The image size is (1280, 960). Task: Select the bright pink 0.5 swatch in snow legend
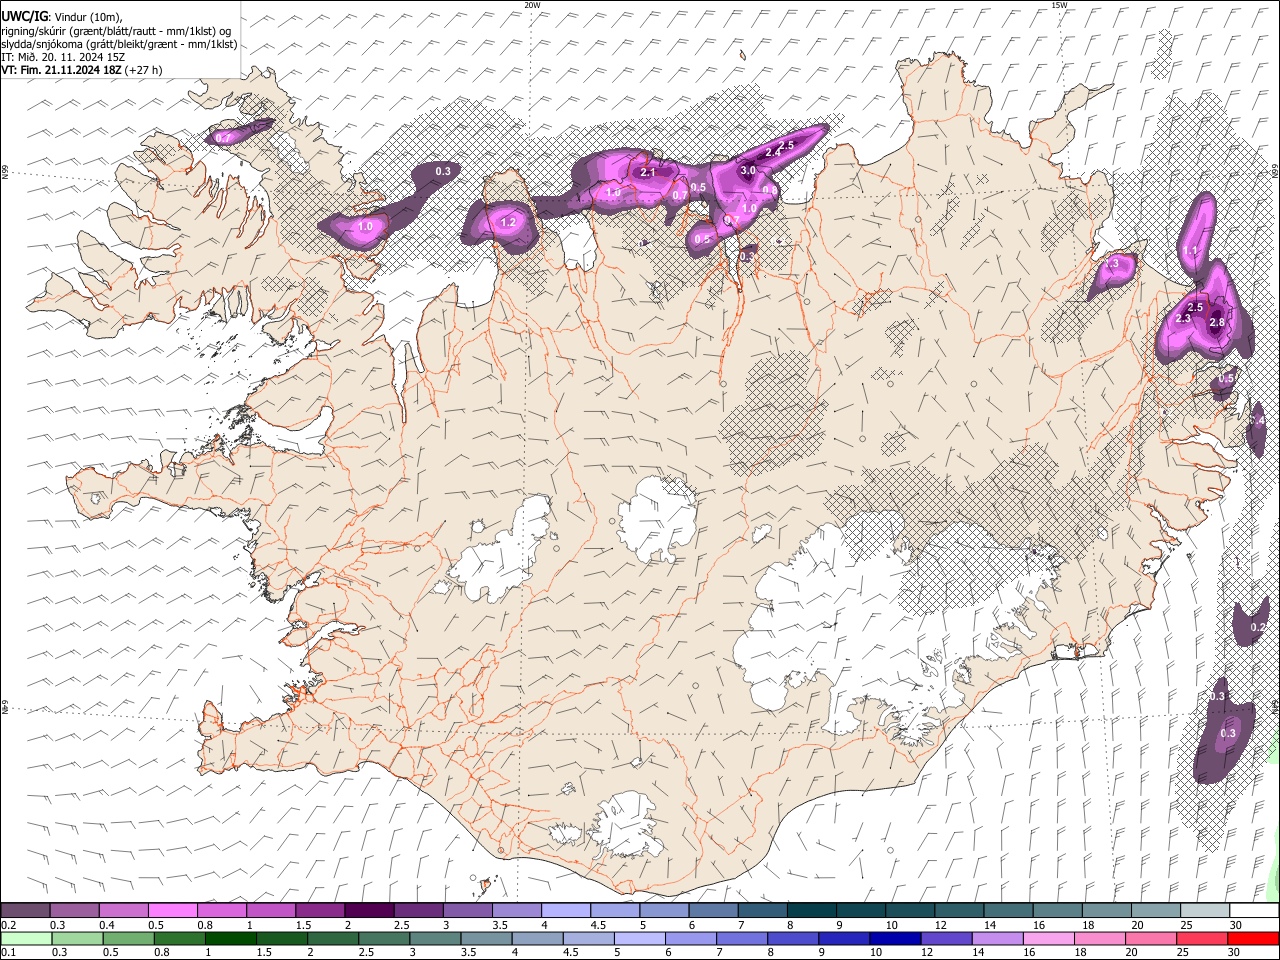(172, 911)
